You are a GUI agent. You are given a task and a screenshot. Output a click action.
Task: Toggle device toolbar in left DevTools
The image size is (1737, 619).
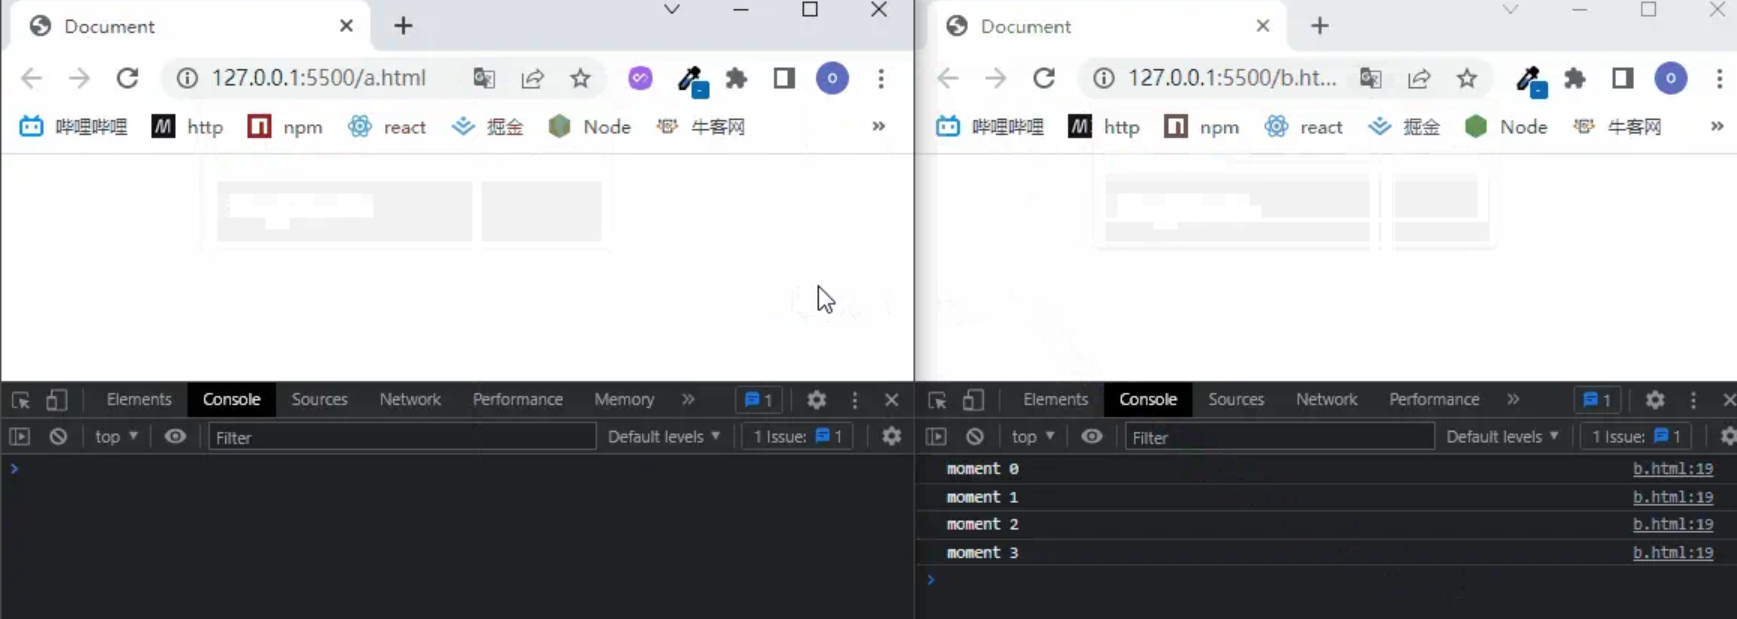[57, 400]
